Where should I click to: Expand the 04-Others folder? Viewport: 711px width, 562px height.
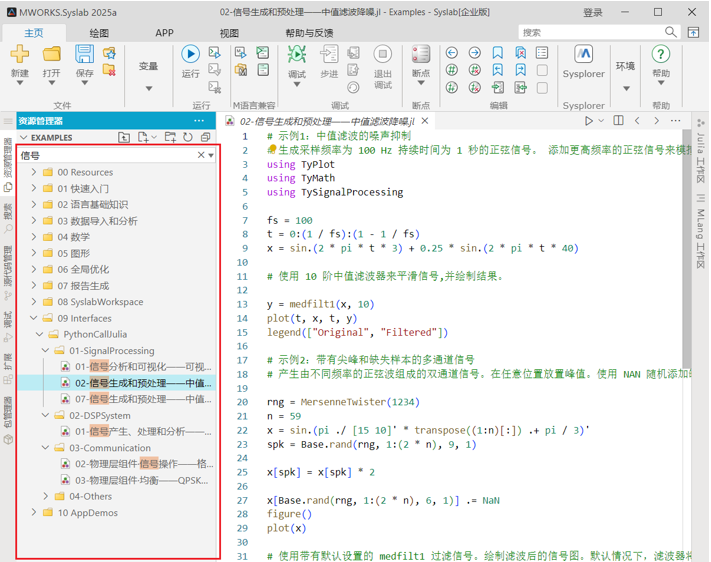click(45, 496)
